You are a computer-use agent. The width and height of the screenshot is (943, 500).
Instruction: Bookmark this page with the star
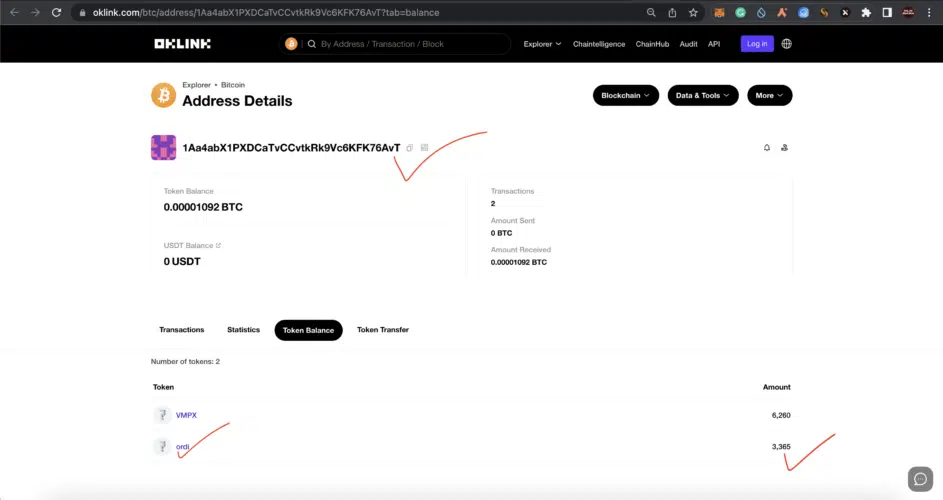click(693, 13)
